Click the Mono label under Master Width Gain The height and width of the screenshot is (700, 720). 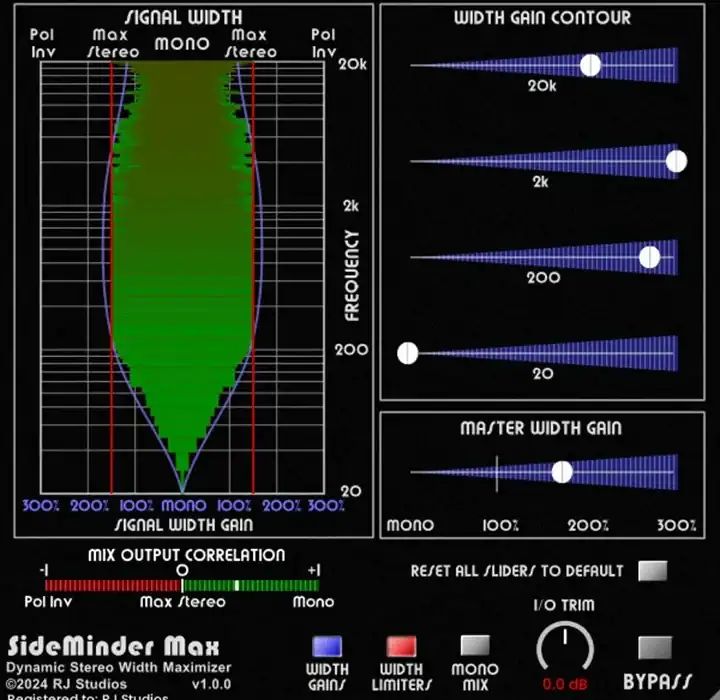tap(410, 525)
